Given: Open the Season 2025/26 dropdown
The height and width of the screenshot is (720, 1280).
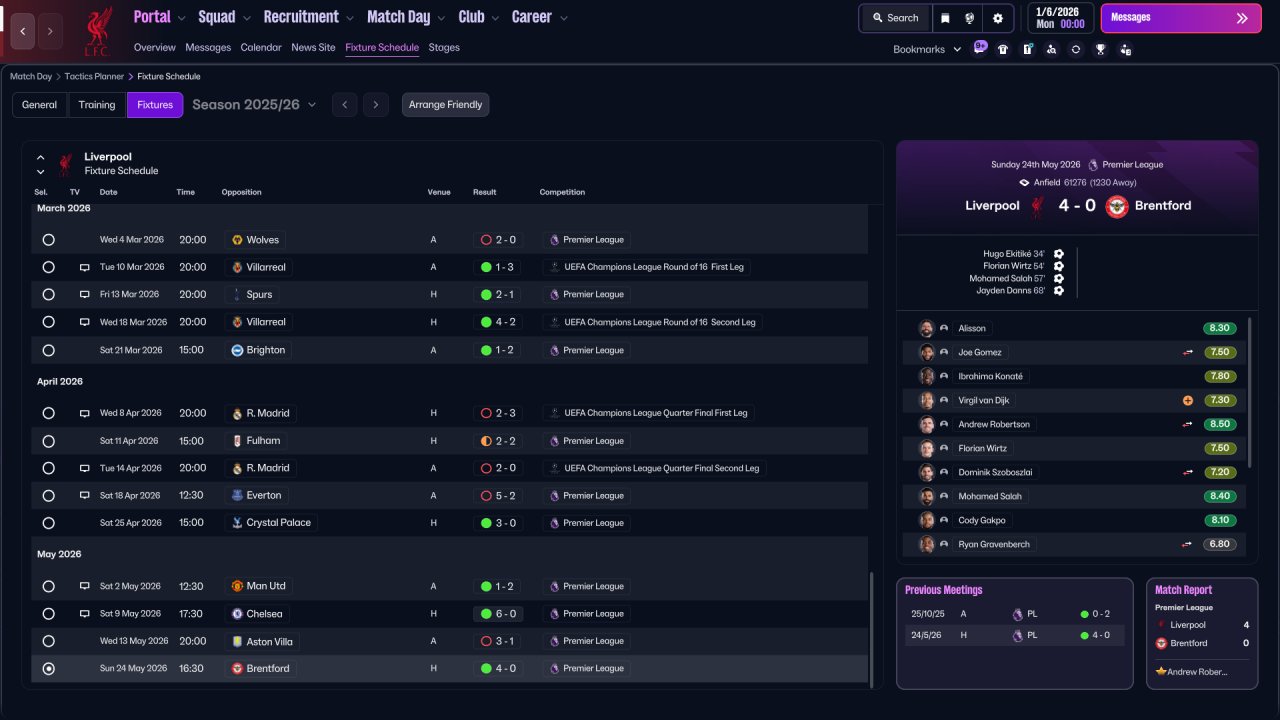Looking at the screenshot, I should pos(254,105).
